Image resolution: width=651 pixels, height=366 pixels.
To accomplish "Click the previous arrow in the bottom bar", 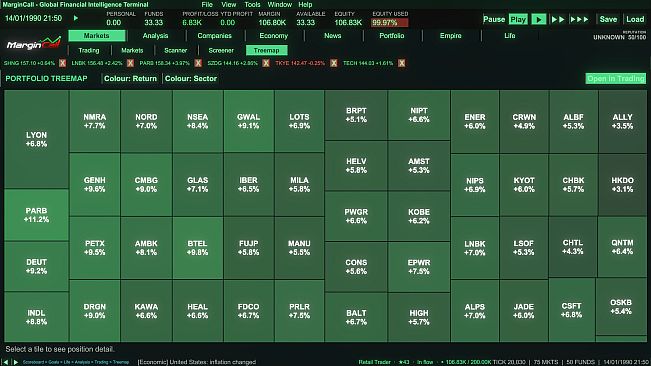I will (5, 362).
